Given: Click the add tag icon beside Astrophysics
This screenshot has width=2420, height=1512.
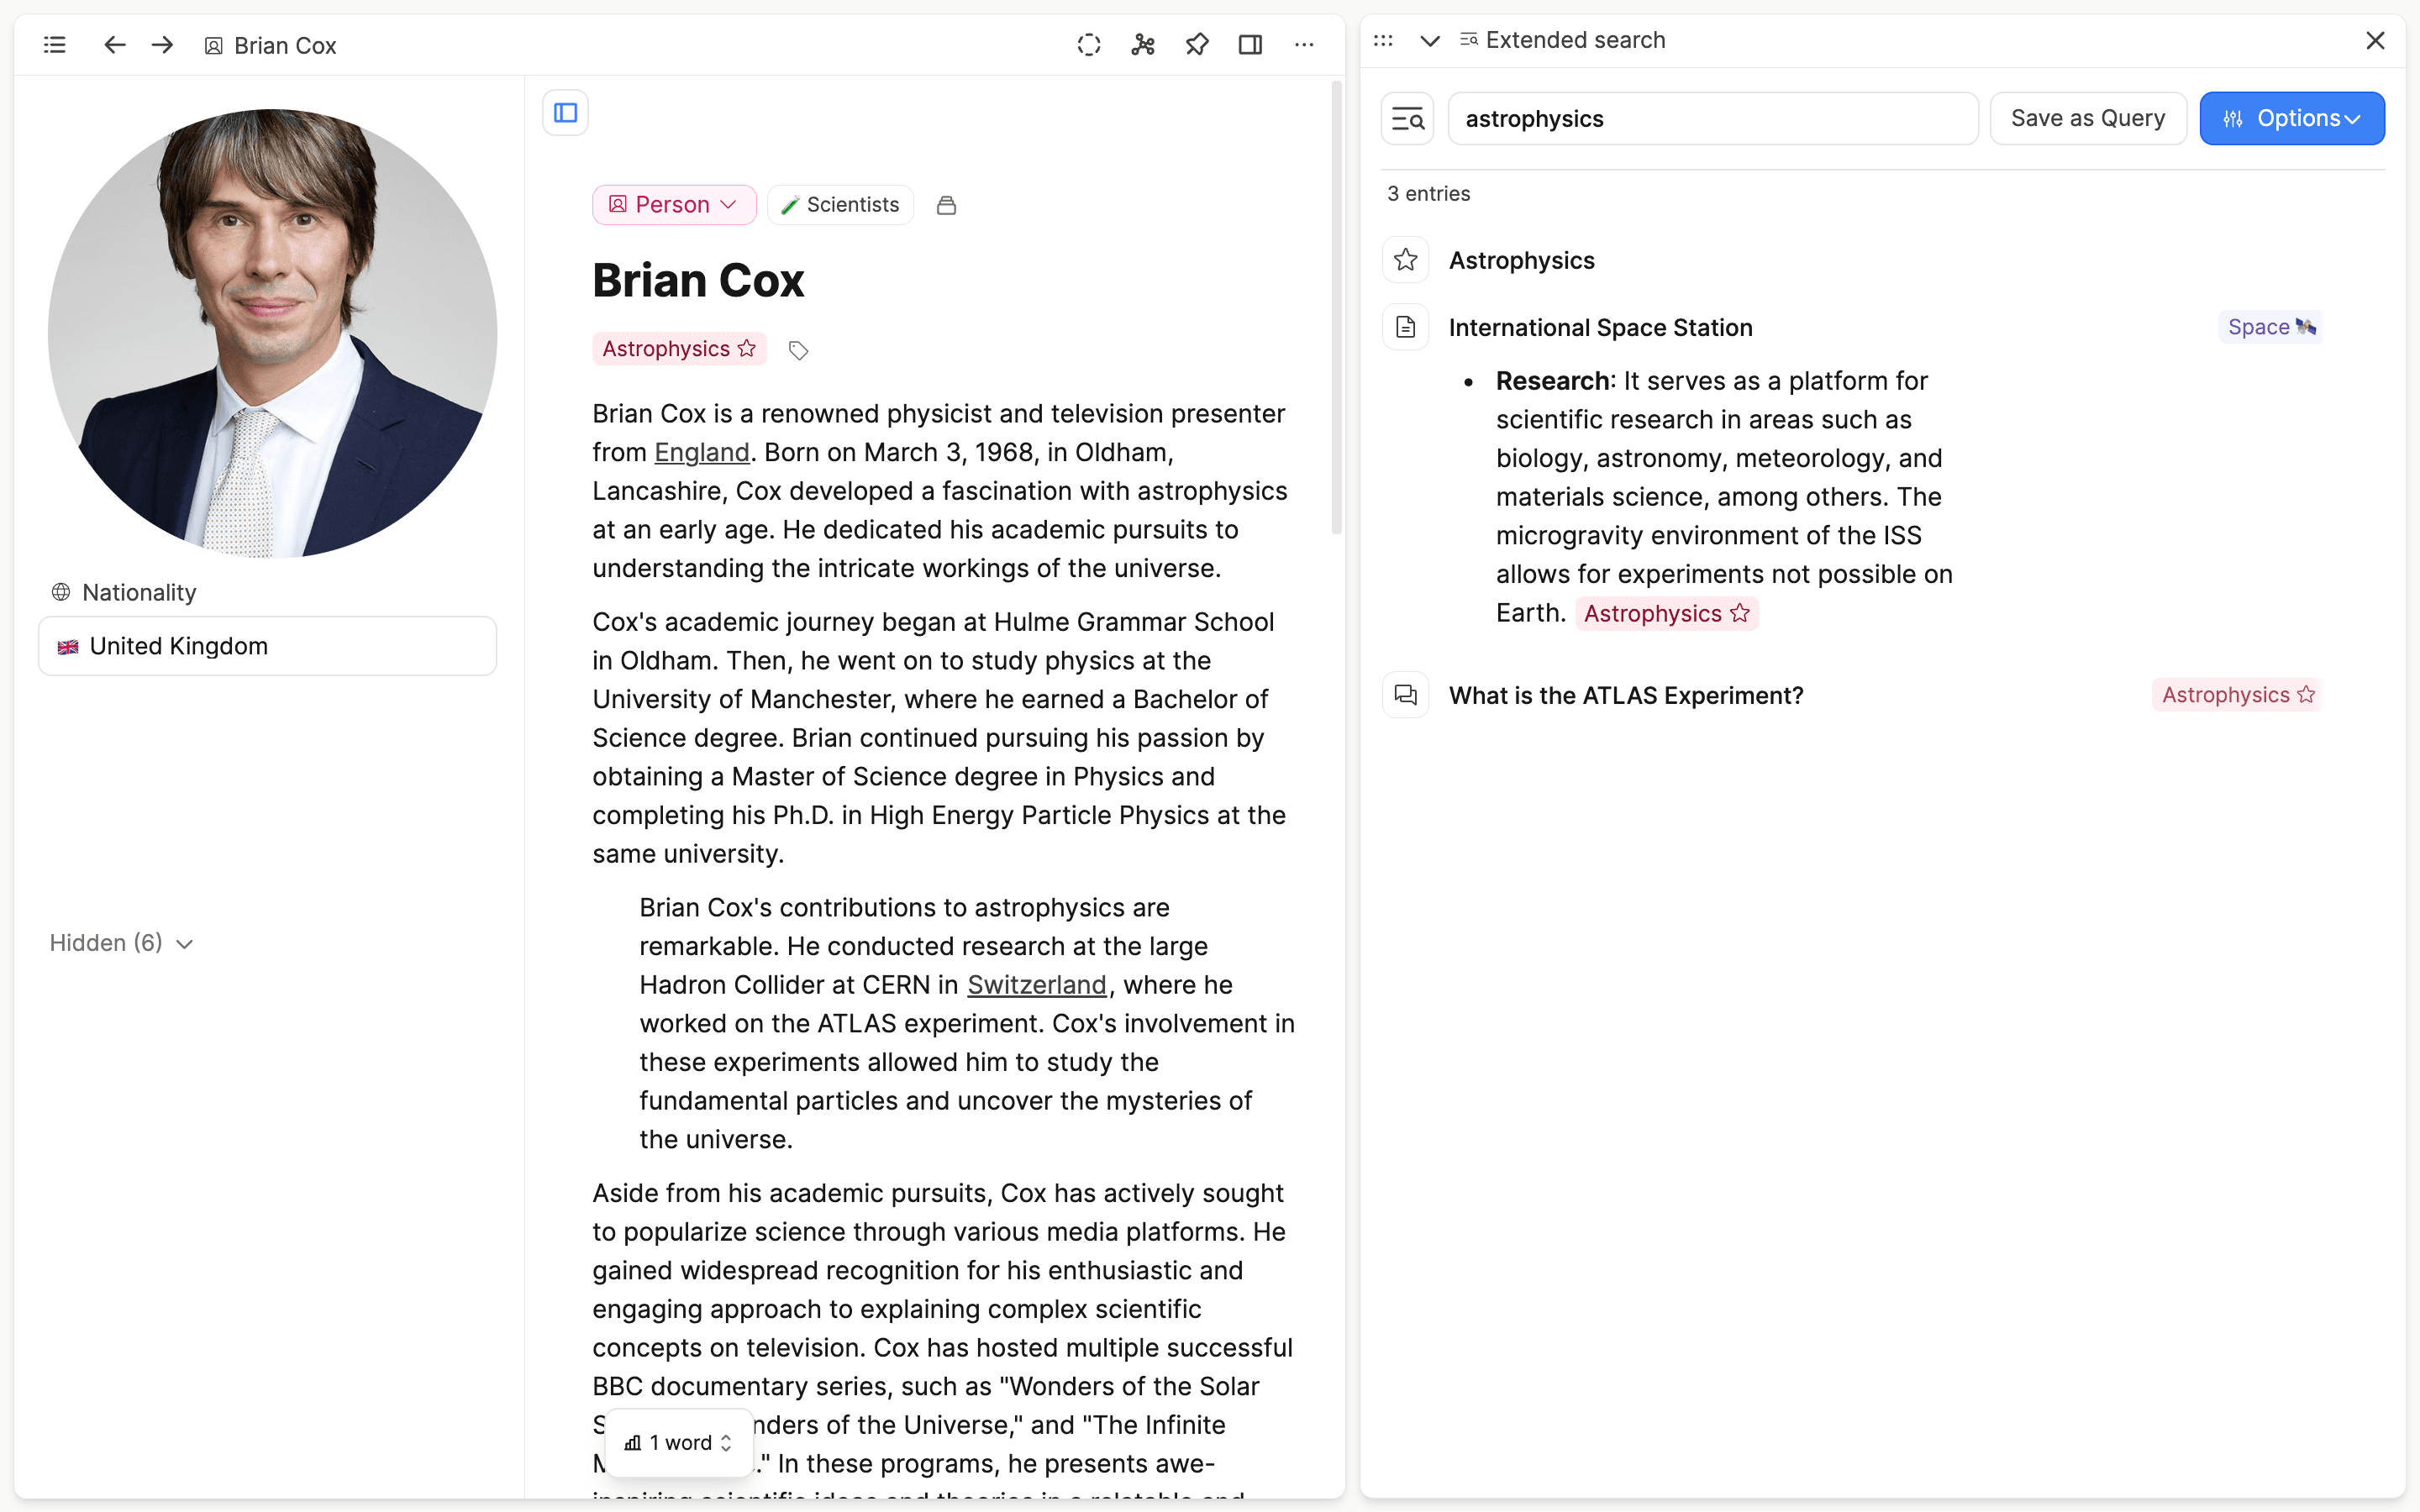Looking at the screenshot, I should 798,350.
